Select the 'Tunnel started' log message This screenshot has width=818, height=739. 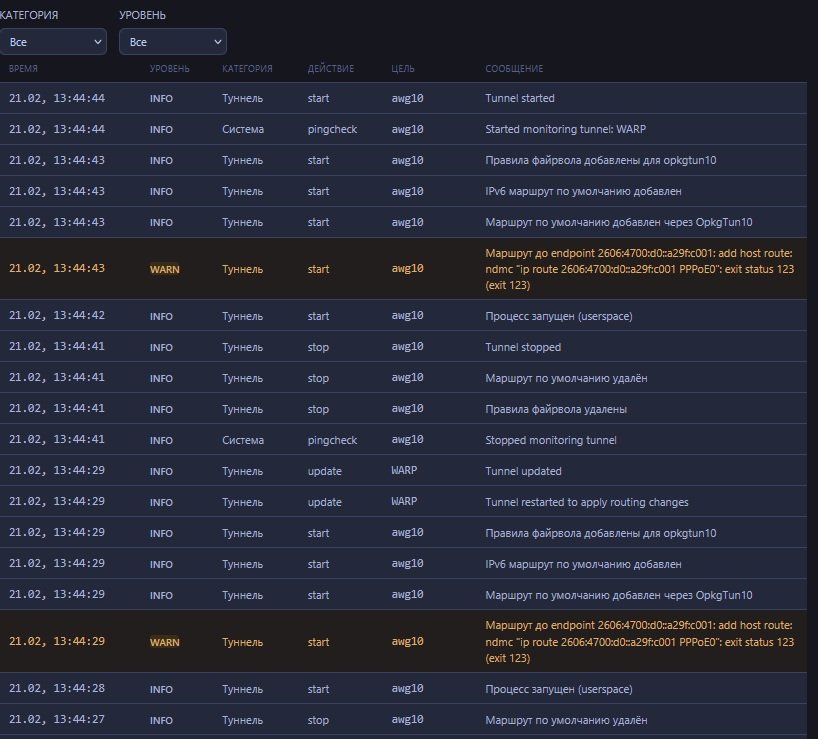pyautogui.click(x=520, y=99)
